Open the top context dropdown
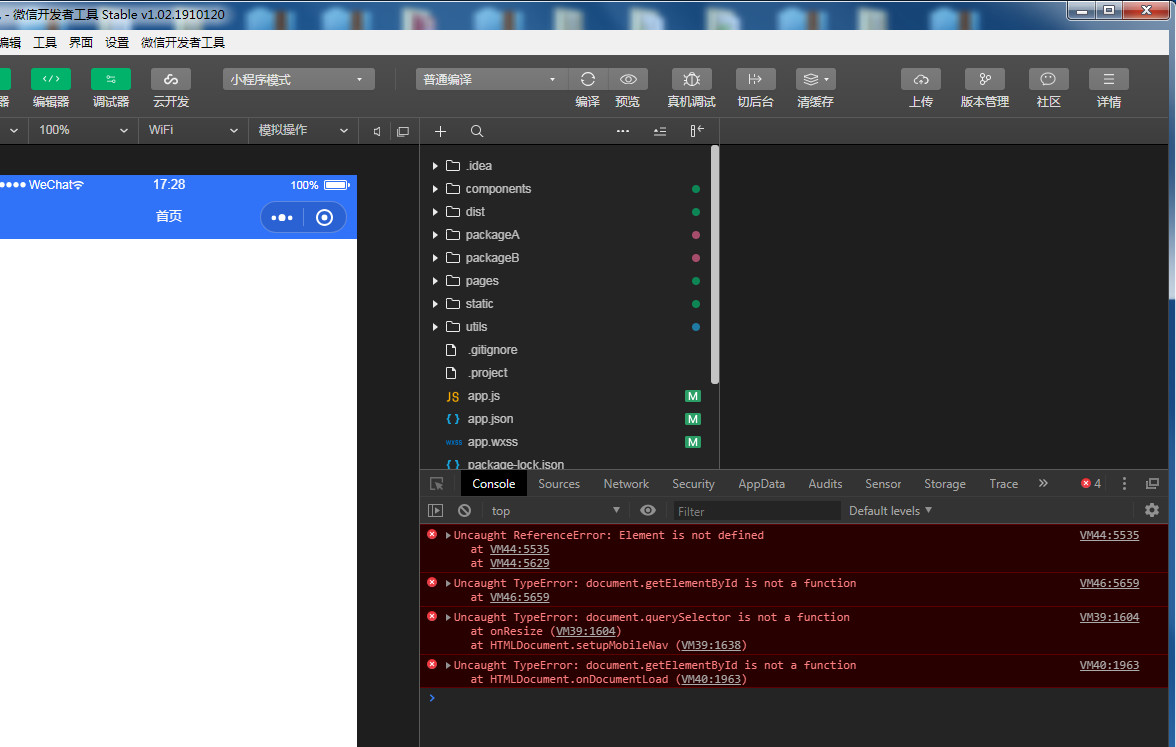The image size is (1176, 747). pos(556,511)
